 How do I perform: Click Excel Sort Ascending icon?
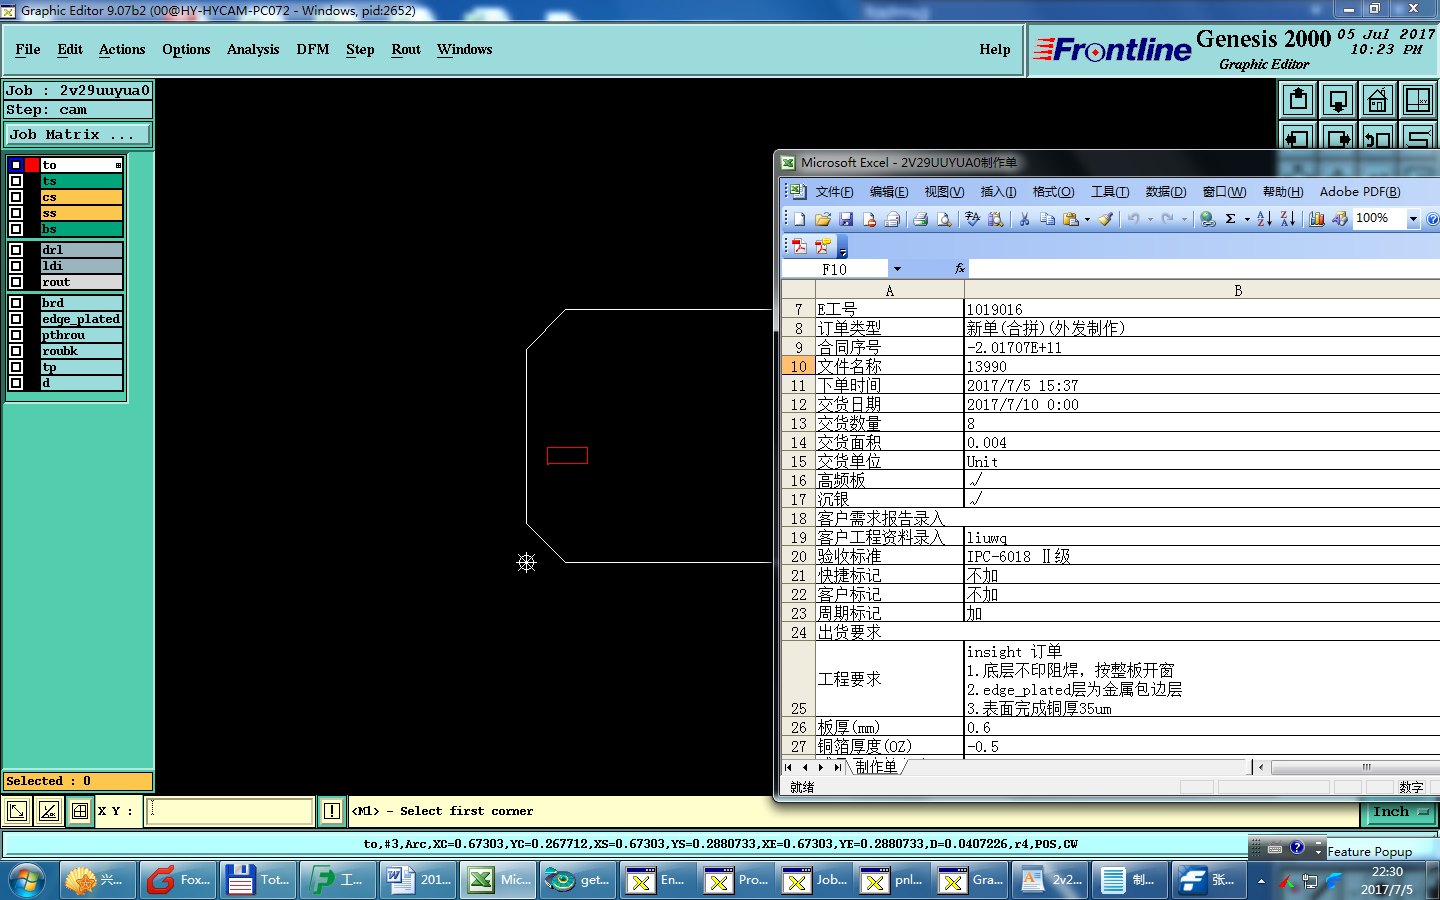[x=1264, y=219]
